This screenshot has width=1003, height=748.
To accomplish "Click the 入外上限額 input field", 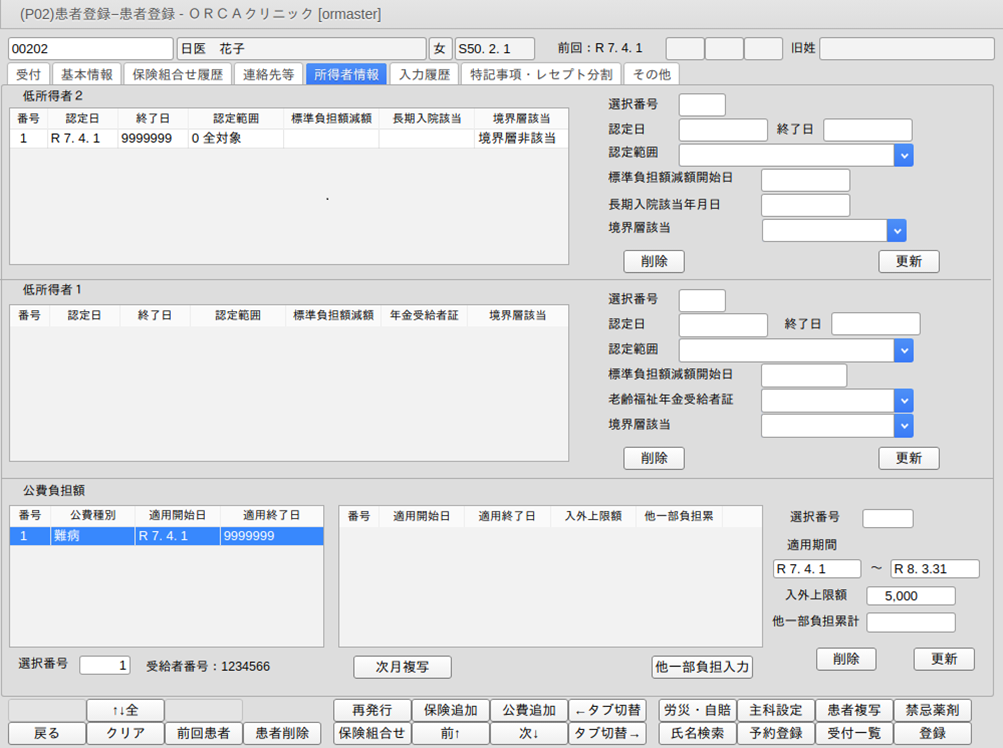I will click(910, 596).
